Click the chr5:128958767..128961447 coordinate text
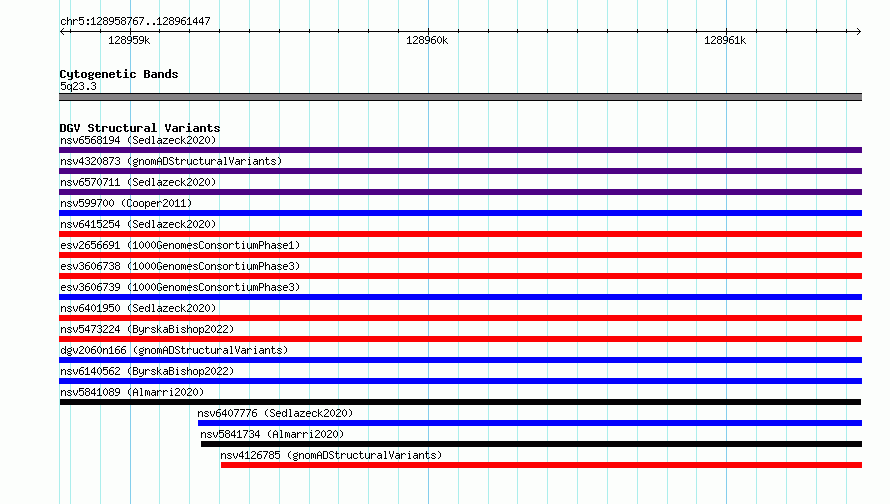The image size is (890, 504). pos(135,21)
